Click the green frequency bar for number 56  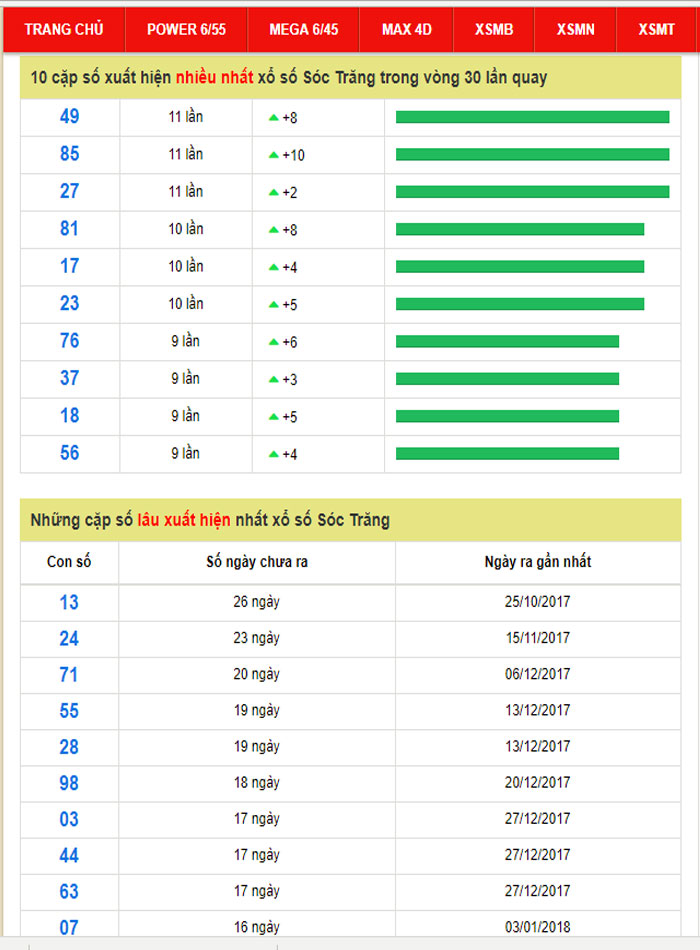(507, 454)
